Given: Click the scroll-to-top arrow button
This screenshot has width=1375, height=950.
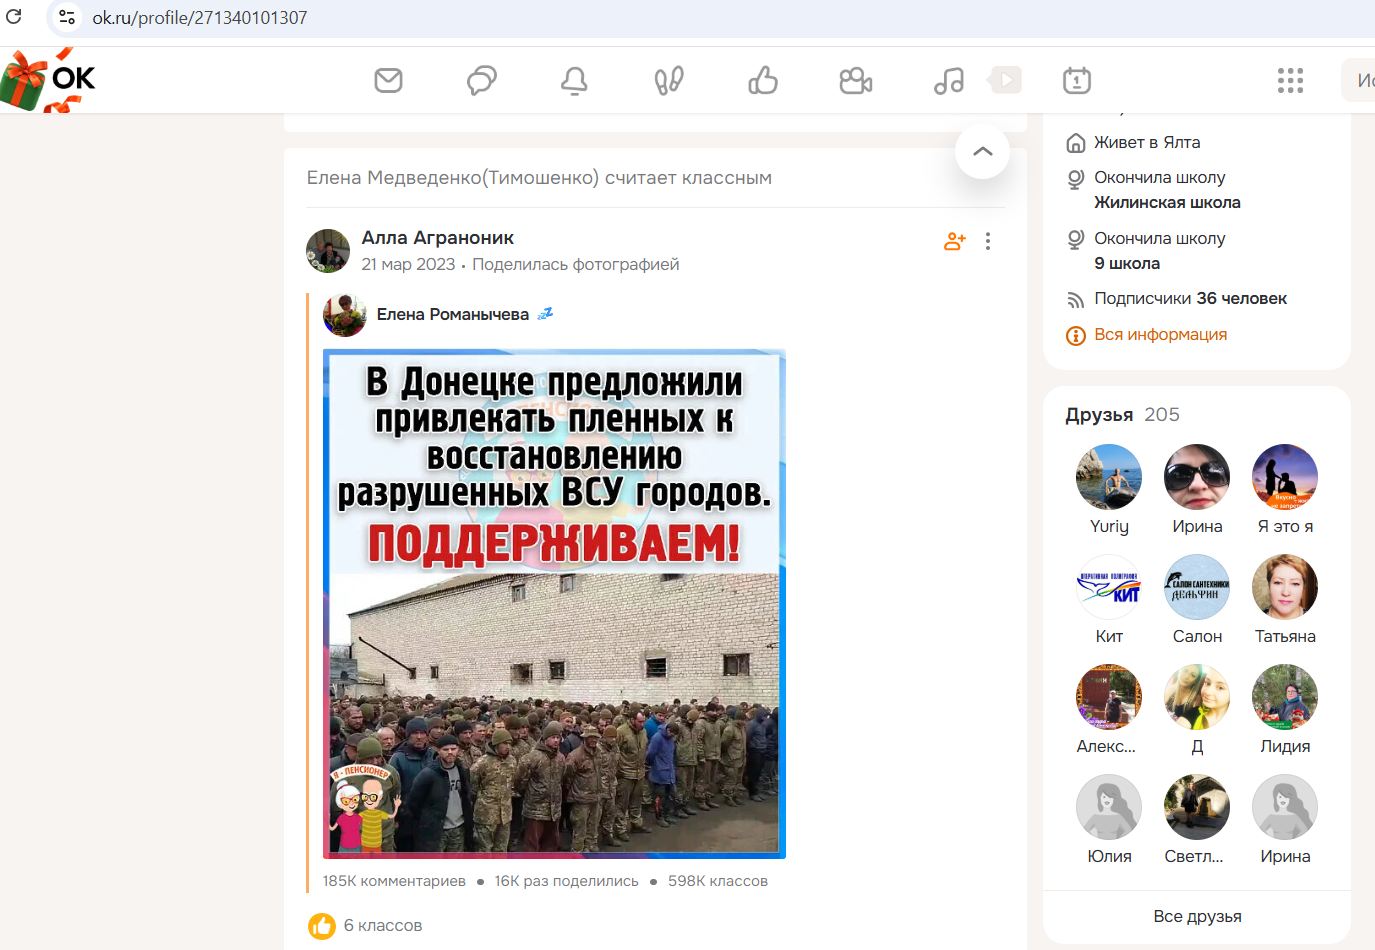Looking at the screenshot, I should coord(982,151).
